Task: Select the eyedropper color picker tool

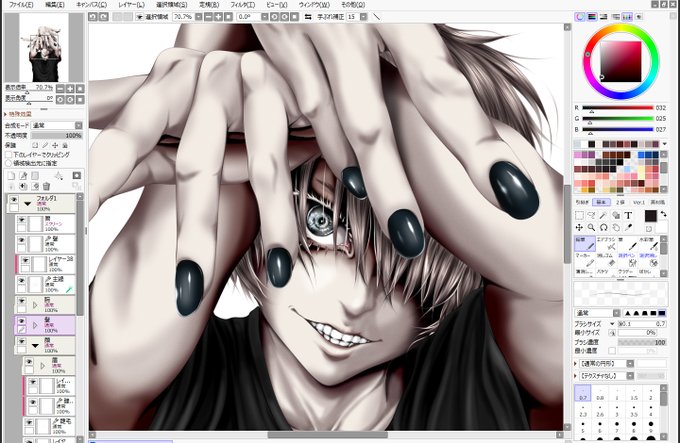Action: [628, 228]
